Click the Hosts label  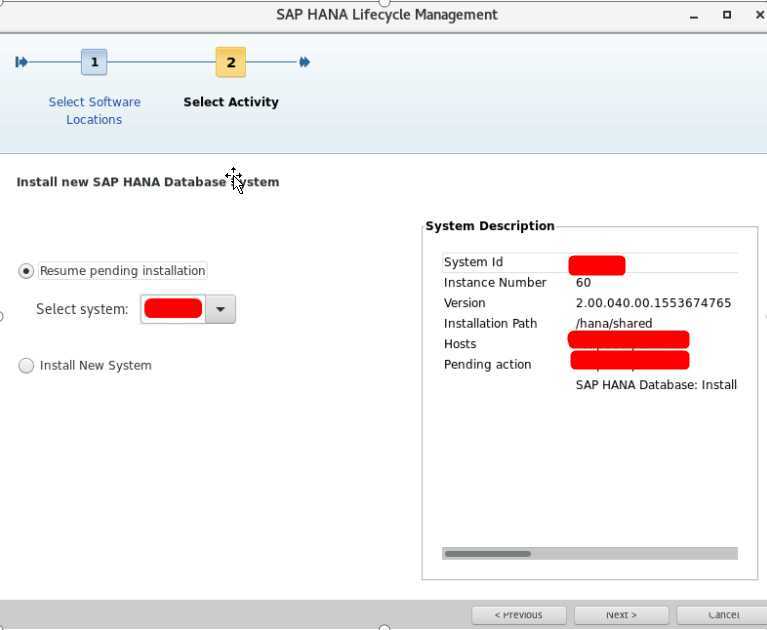point(460,344)
